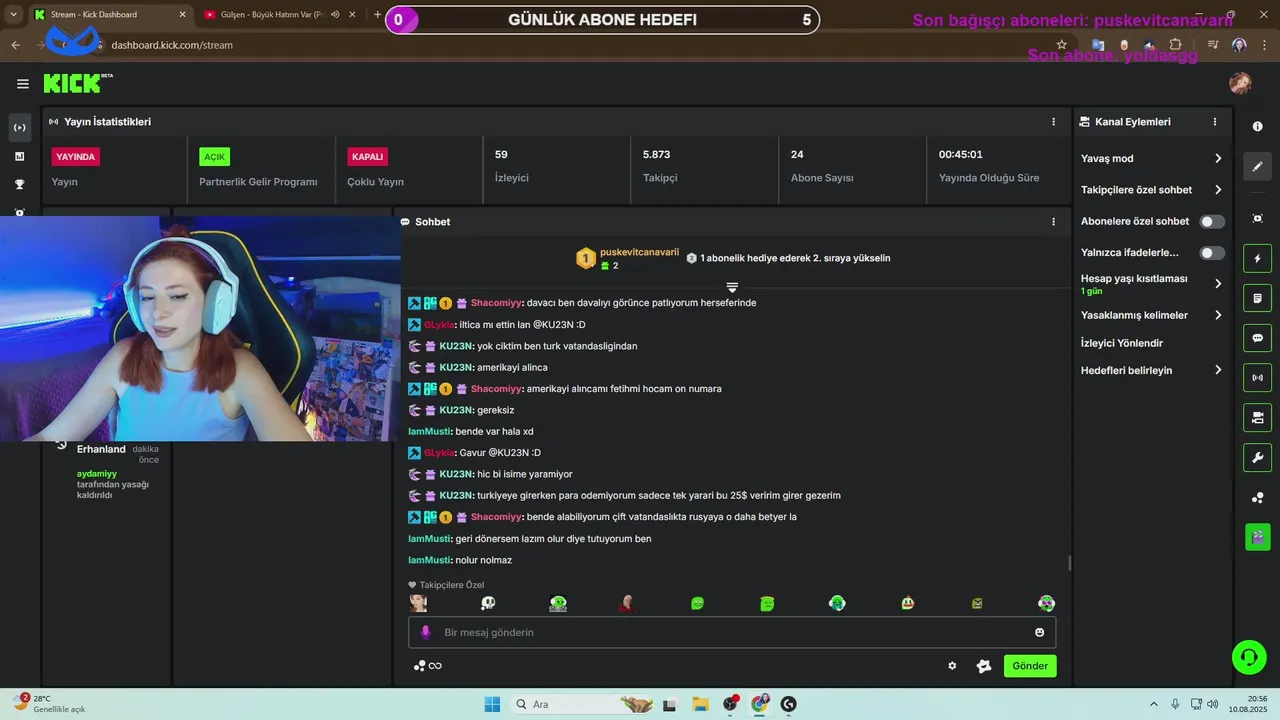Click the AÇIK partner program badge
Image resolution: width=1280 pixels, height=720 pixels.
pyautogui.click(x=215, y=157)
